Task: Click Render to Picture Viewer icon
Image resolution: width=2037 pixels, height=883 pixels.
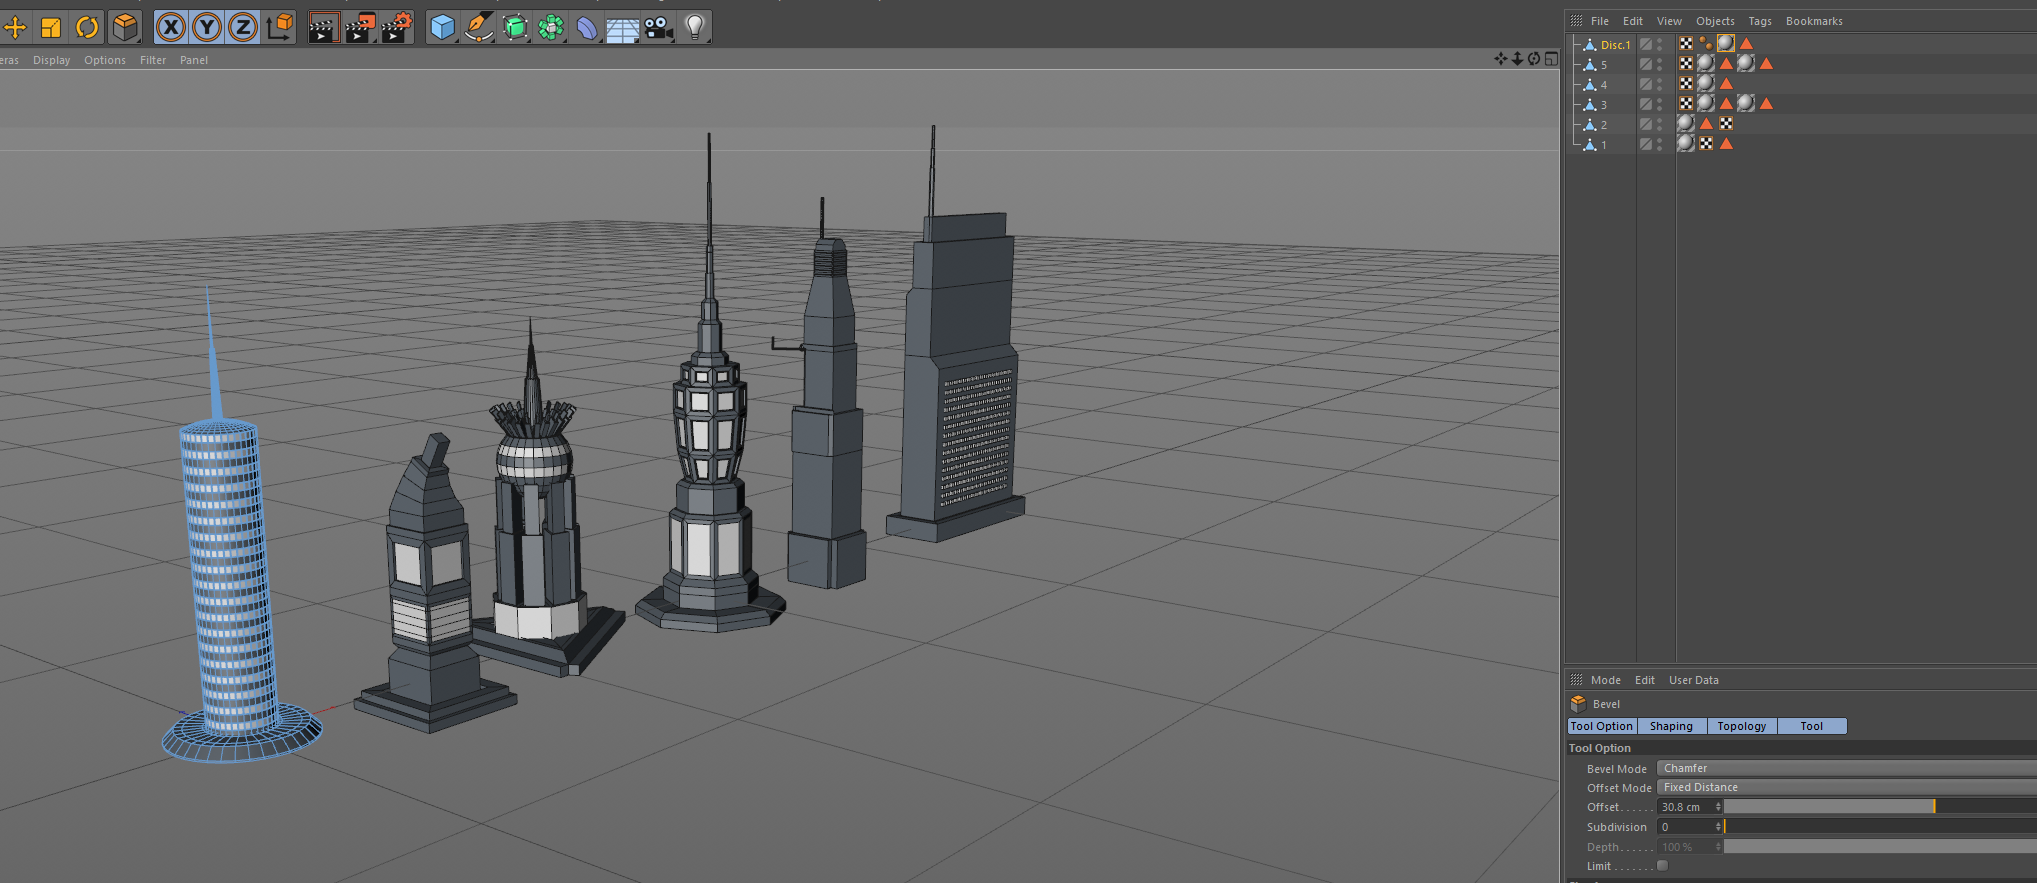Action: [x=360, y=27]
